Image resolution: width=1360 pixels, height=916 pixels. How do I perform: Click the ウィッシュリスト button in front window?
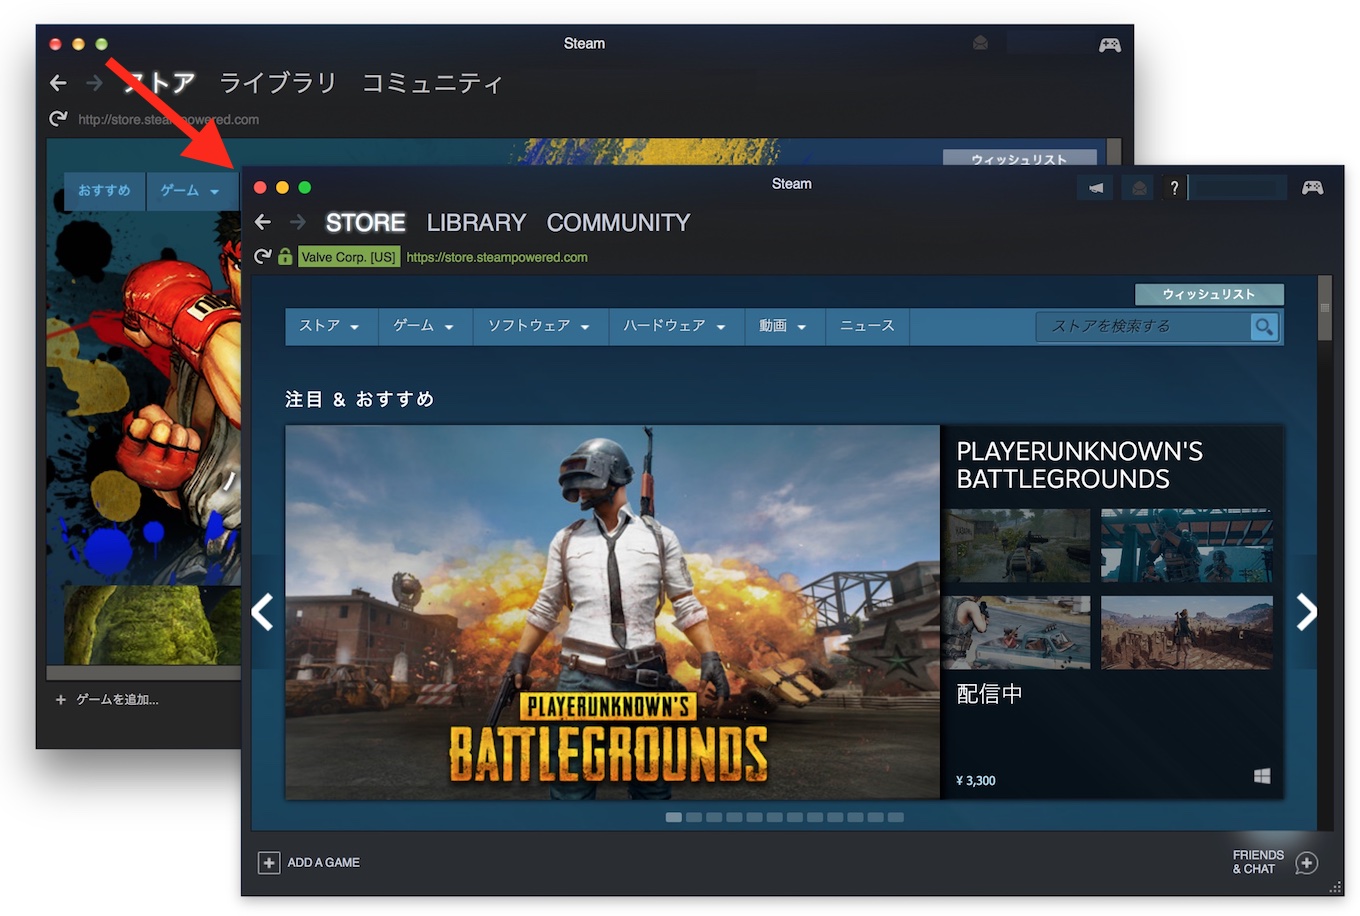[1208, 294]
